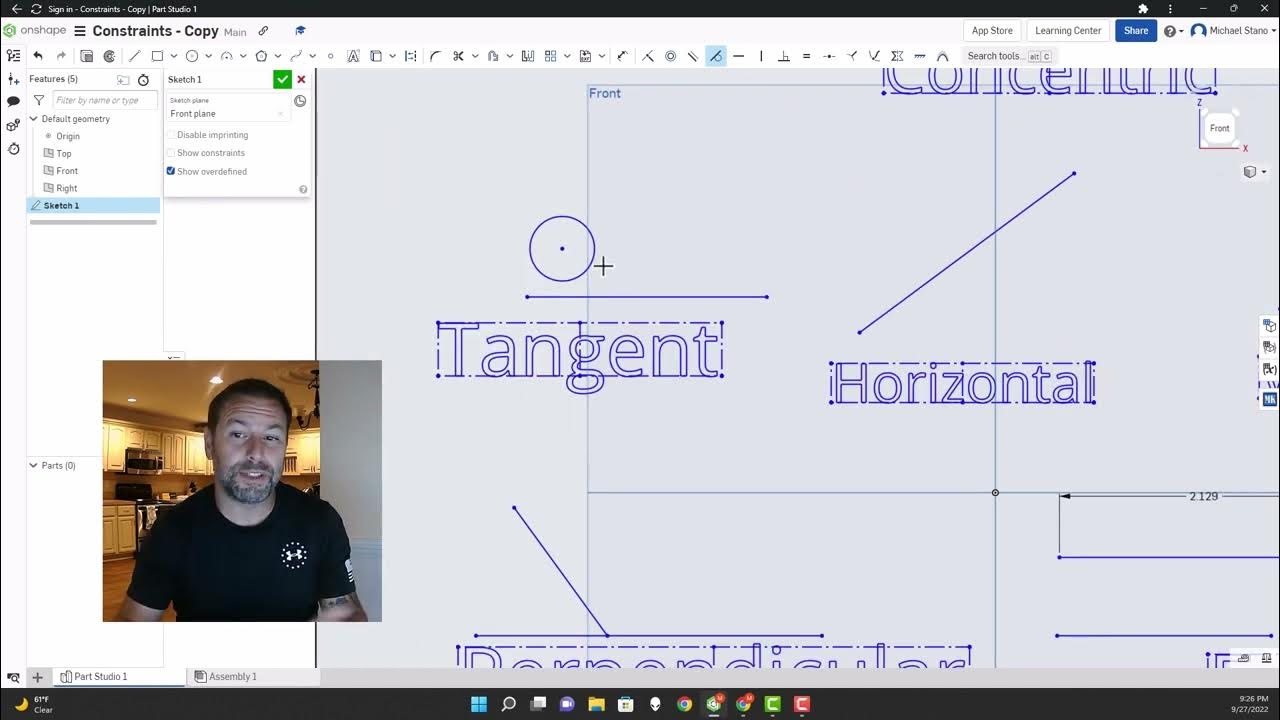1280x720 pixels.
Task: Open the sketch help question mark
Action: (303, 189)
